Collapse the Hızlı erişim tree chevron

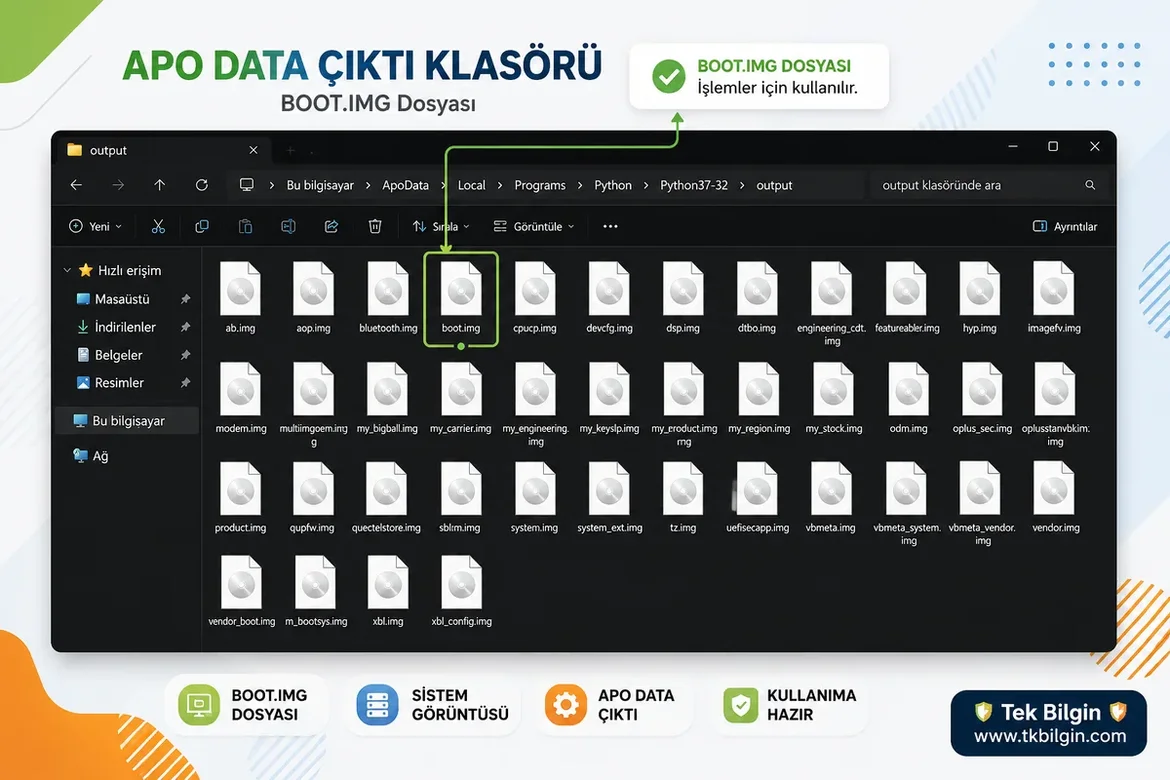click(x=67, y=270)
